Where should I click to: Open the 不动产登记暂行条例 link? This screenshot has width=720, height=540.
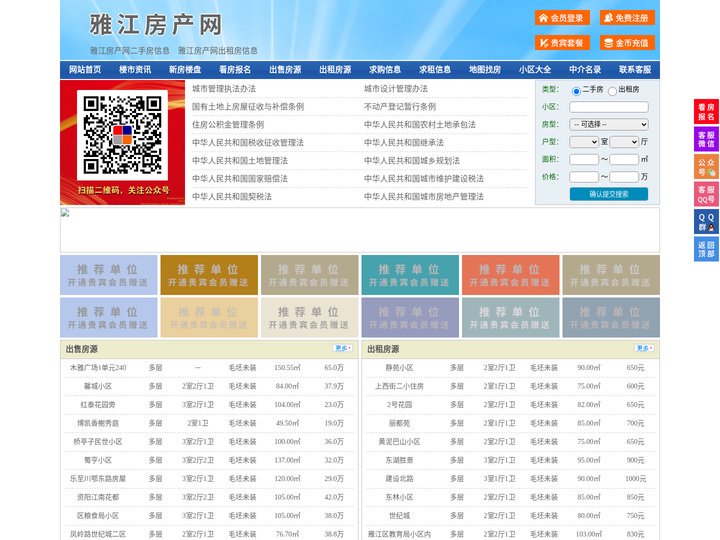click(400, 107)
